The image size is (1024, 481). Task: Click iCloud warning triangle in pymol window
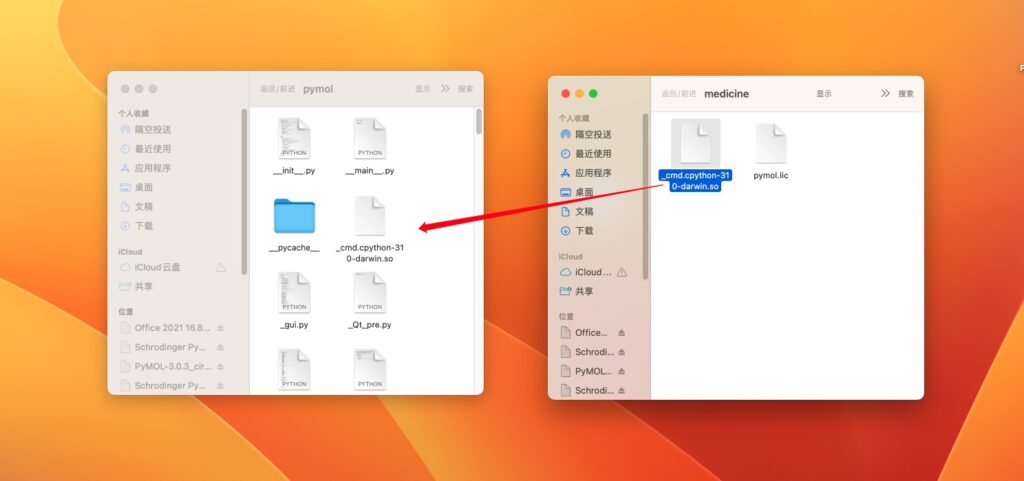pos(221,267)
